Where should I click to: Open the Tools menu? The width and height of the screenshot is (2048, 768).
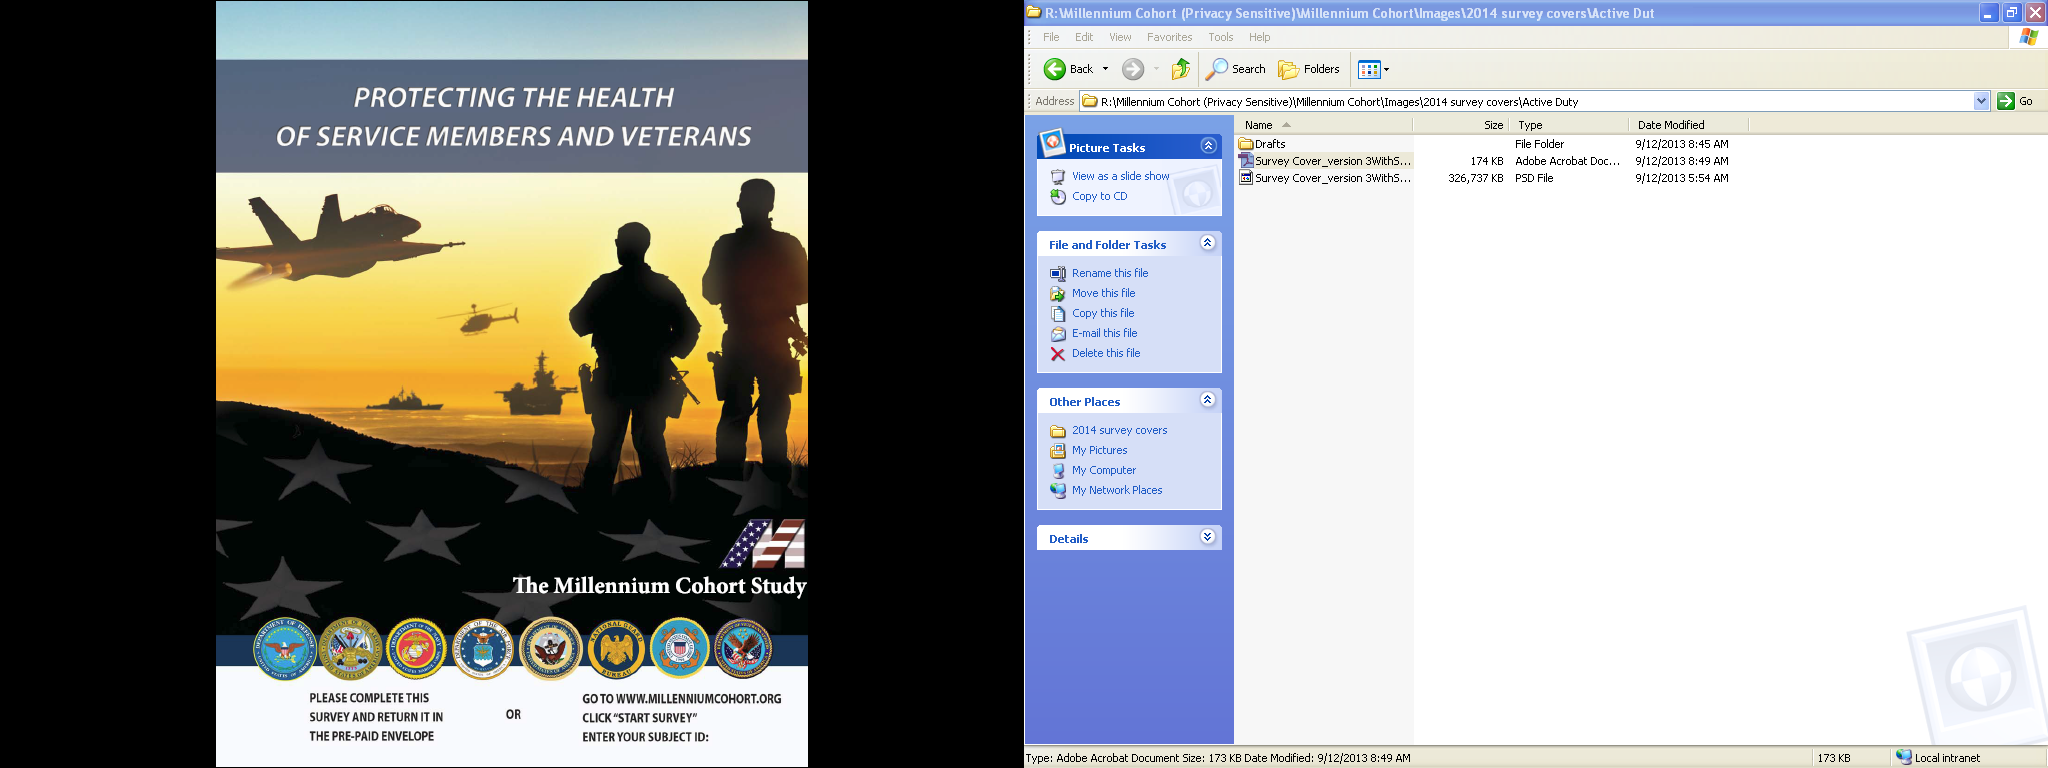(1220, 37)
